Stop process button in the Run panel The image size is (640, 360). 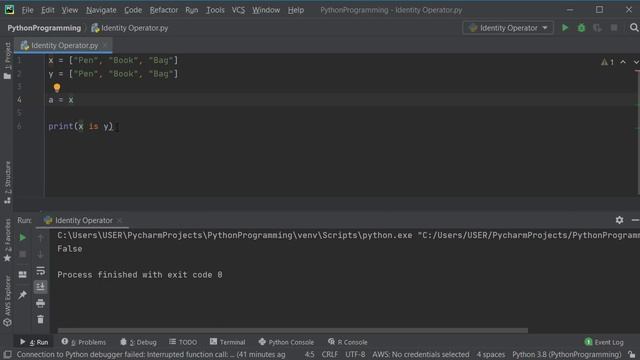(x=22, y=254)
